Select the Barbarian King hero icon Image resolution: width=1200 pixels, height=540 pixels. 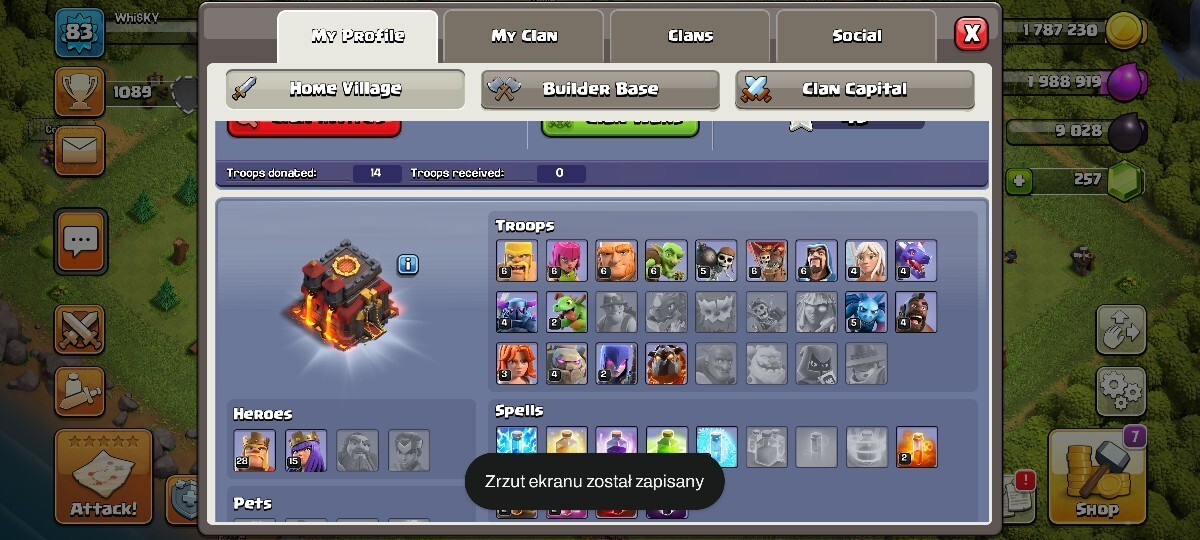[254, 450]
